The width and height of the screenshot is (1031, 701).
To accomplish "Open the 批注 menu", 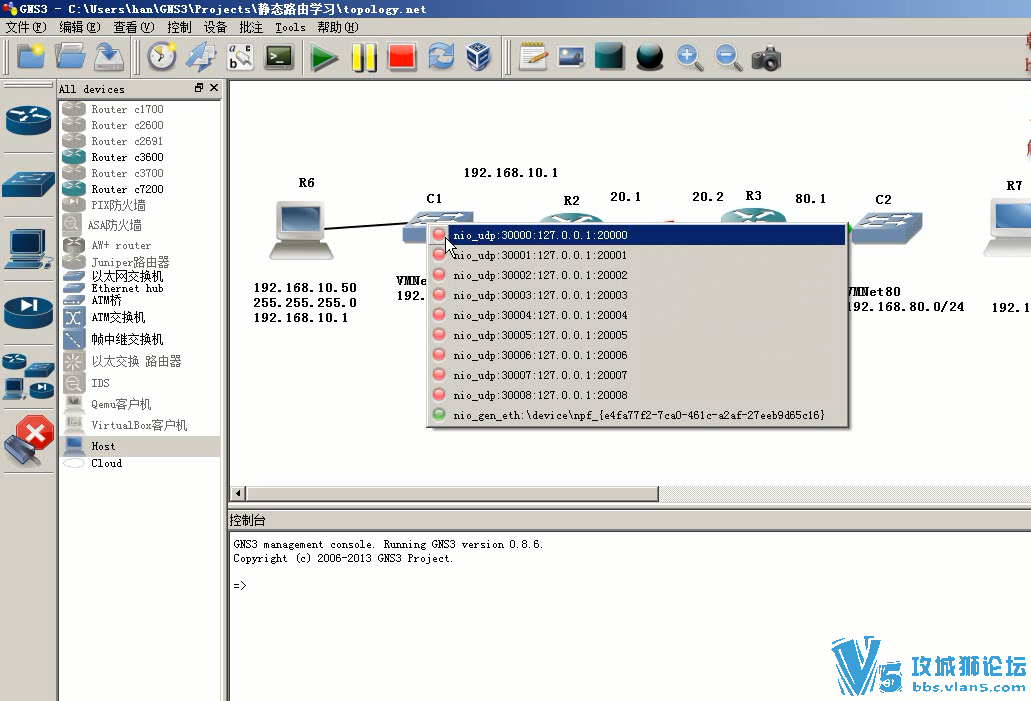I will [x=251, y=27].
